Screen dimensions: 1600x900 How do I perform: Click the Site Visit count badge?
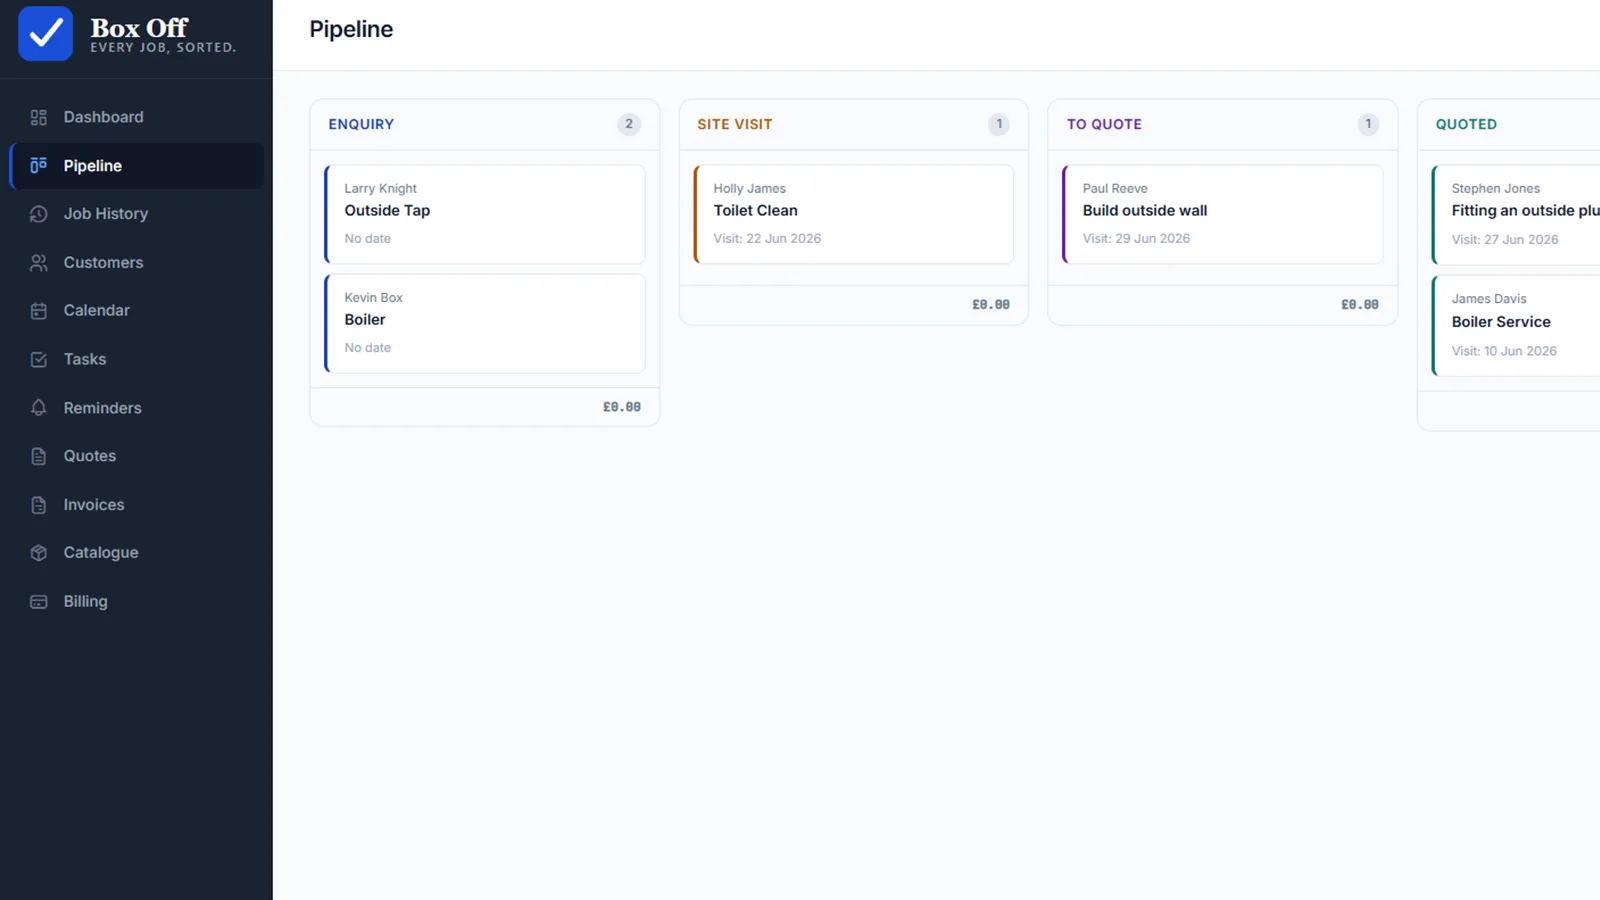(x=999, y=124)
